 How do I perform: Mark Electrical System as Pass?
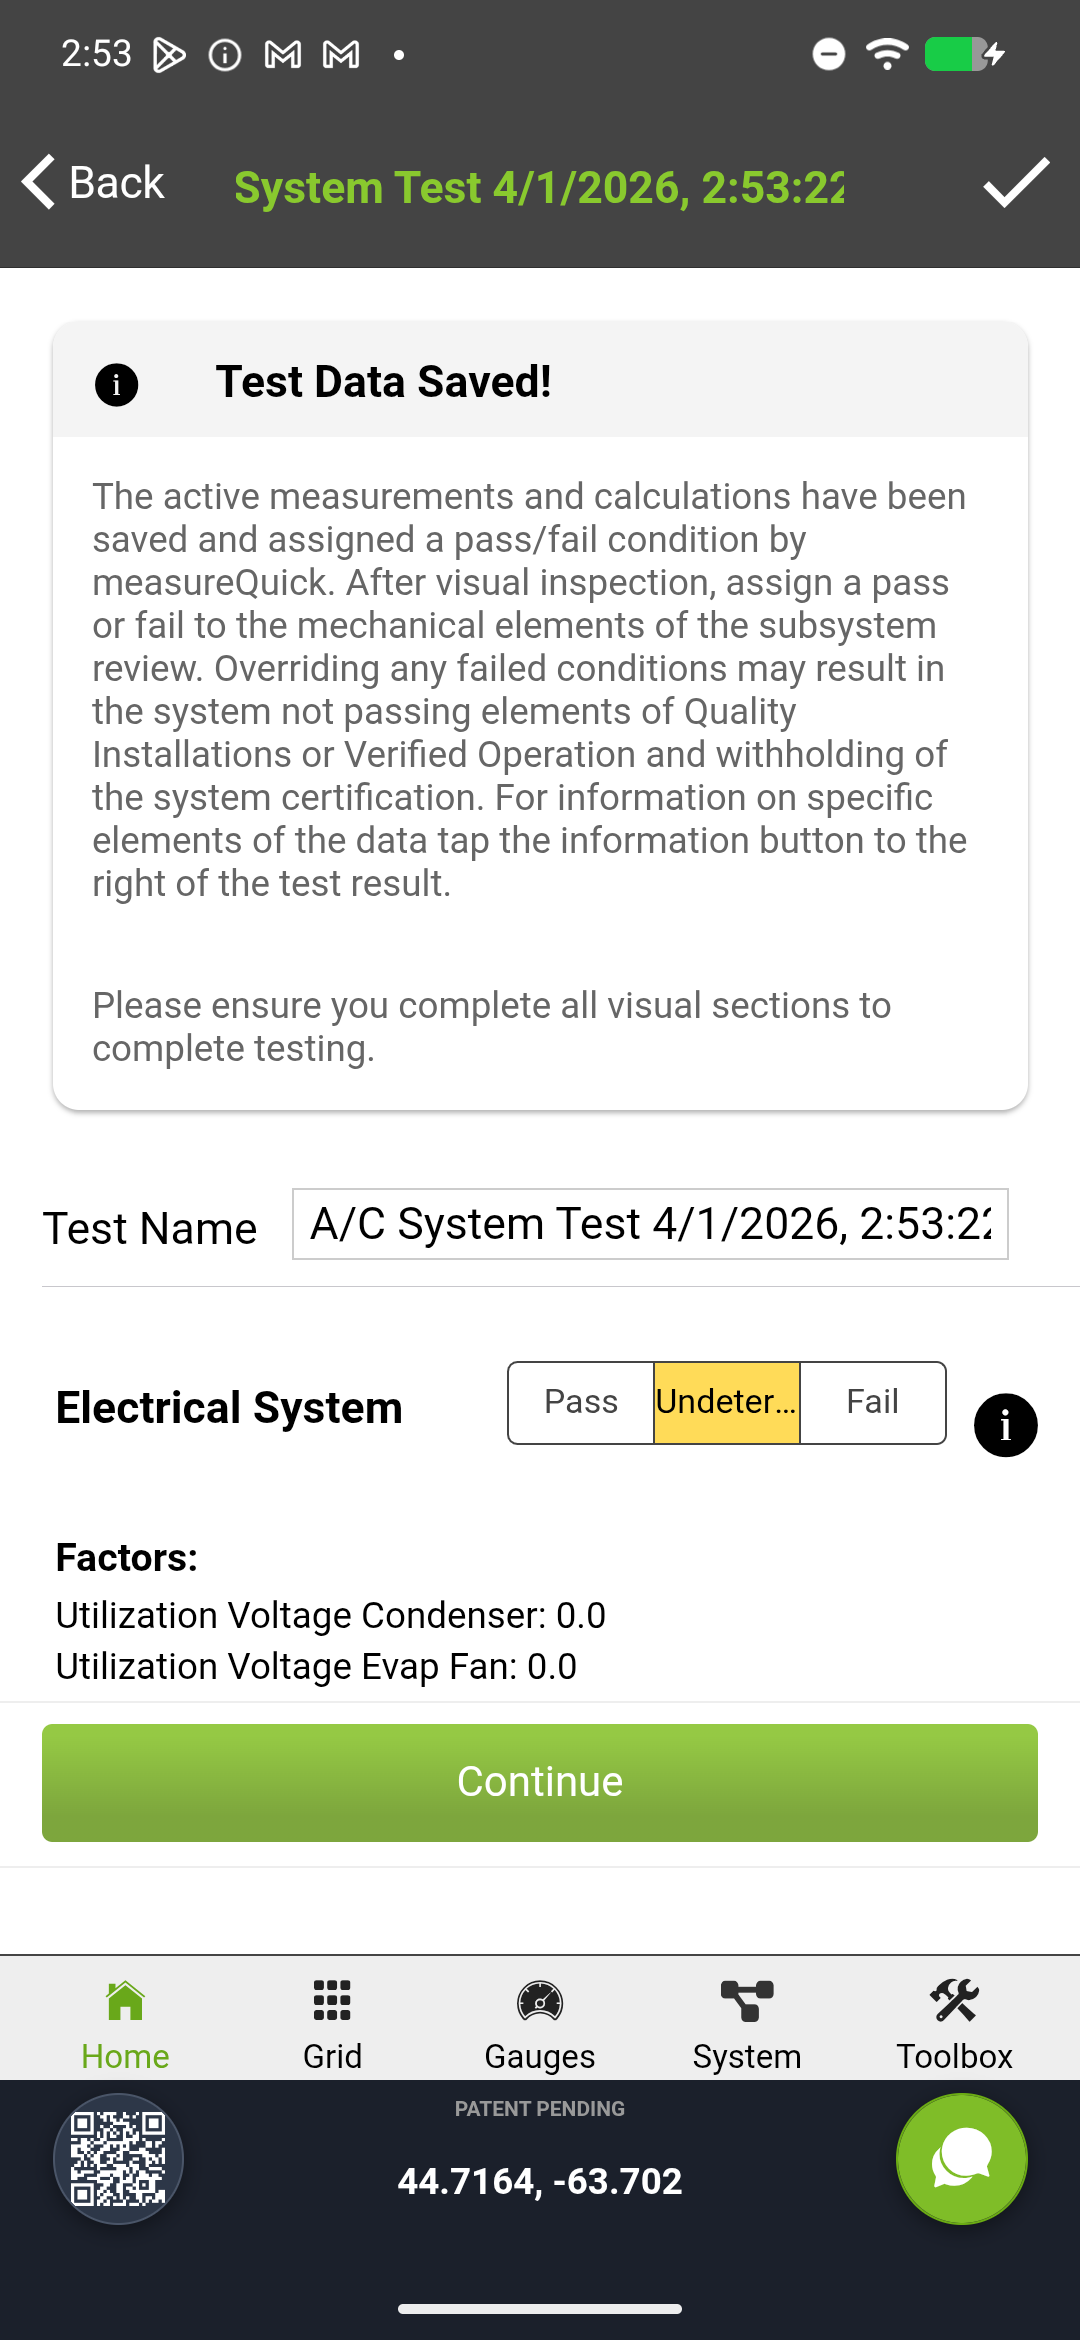[x=581, y=1402]
